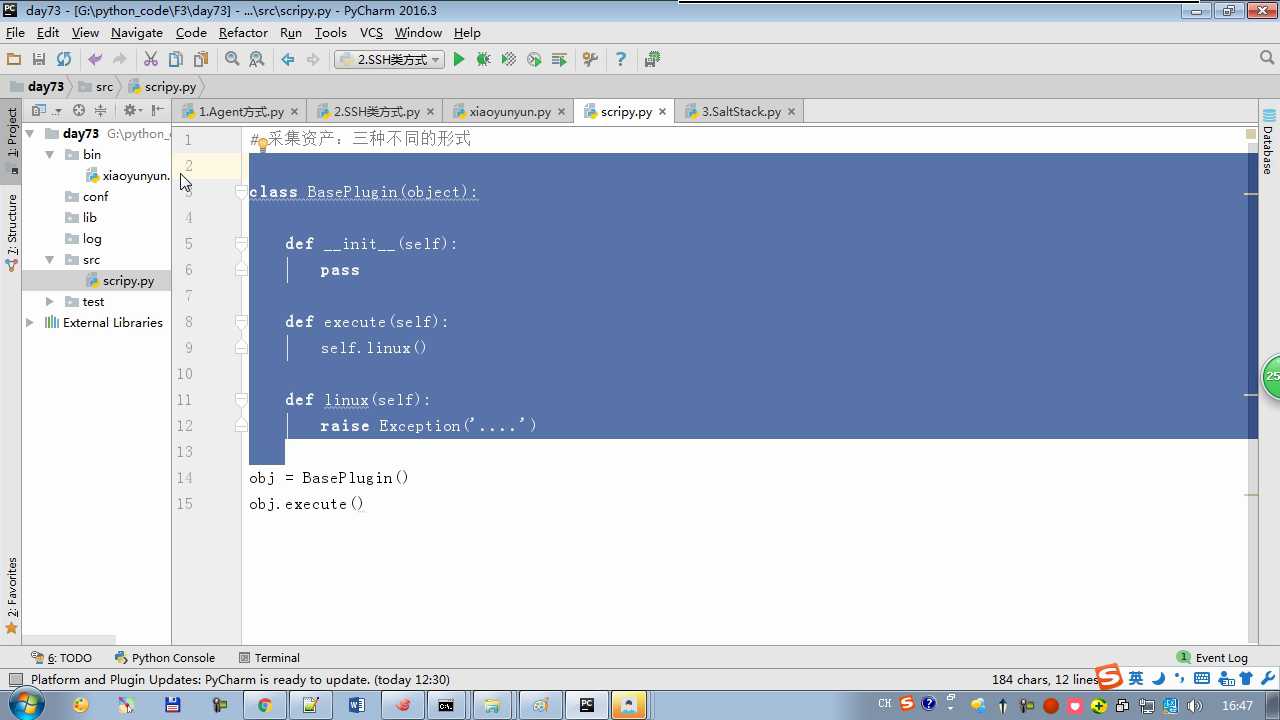The height and width of the screenshot is (720, 1280).
Task: Fold the BasePlugin class at line 3
Action: tap(241, 192)
